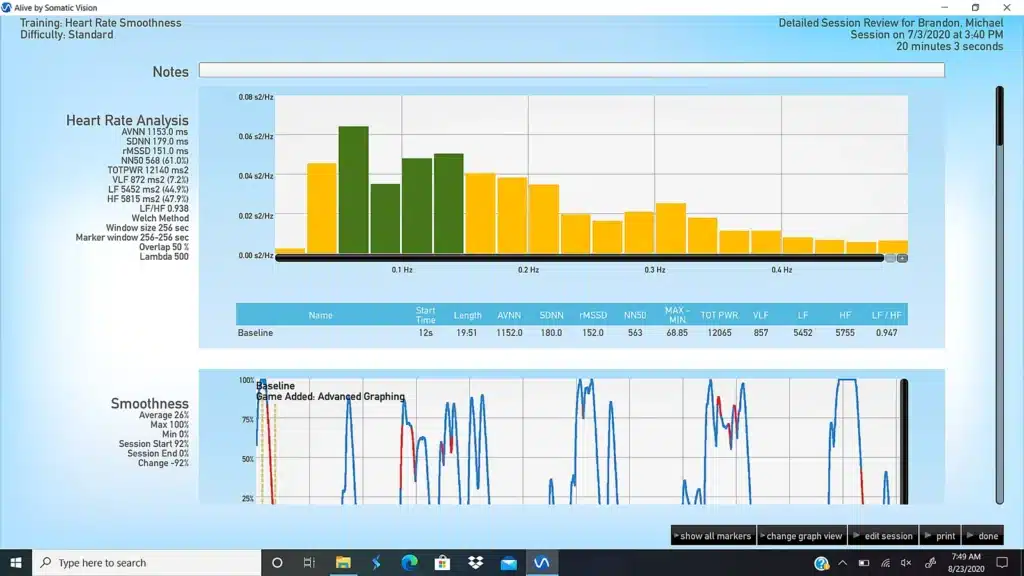Click the NN50 column header
The width and height of the screenshot is (1024, 576).
pos(635,315)
